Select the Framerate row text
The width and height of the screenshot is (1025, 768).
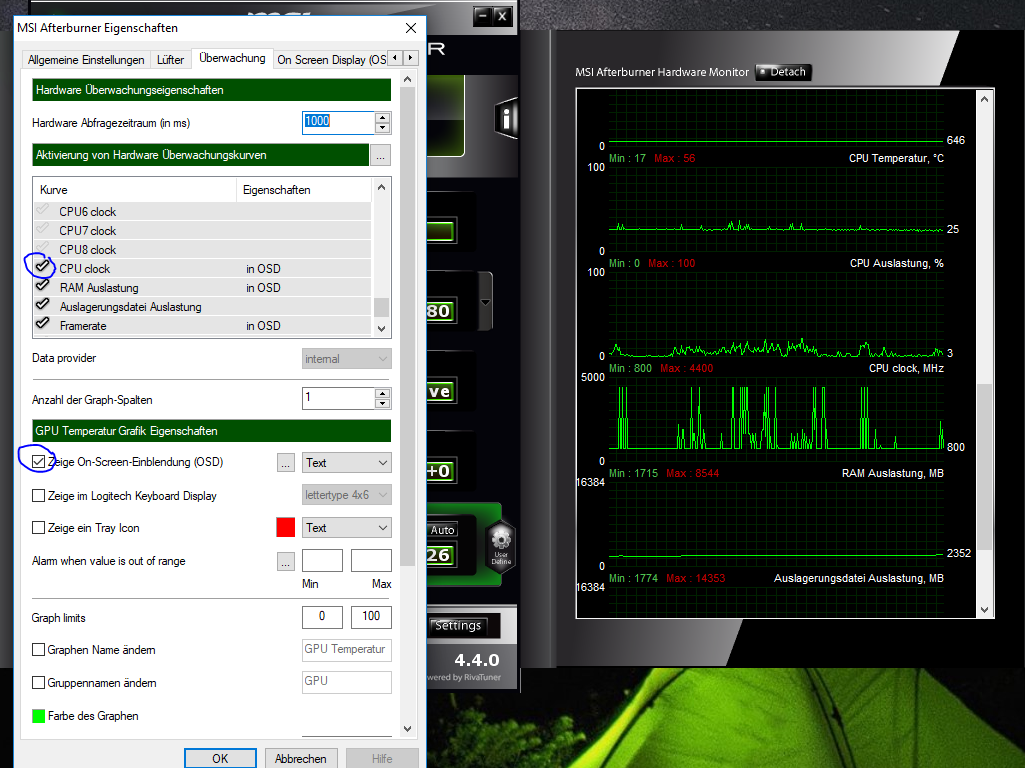point(83,326)
